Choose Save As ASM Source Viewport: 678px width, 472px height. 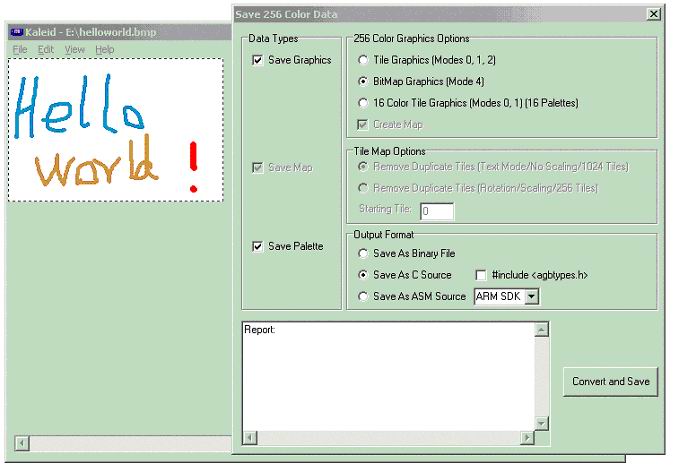coord(363,297)
